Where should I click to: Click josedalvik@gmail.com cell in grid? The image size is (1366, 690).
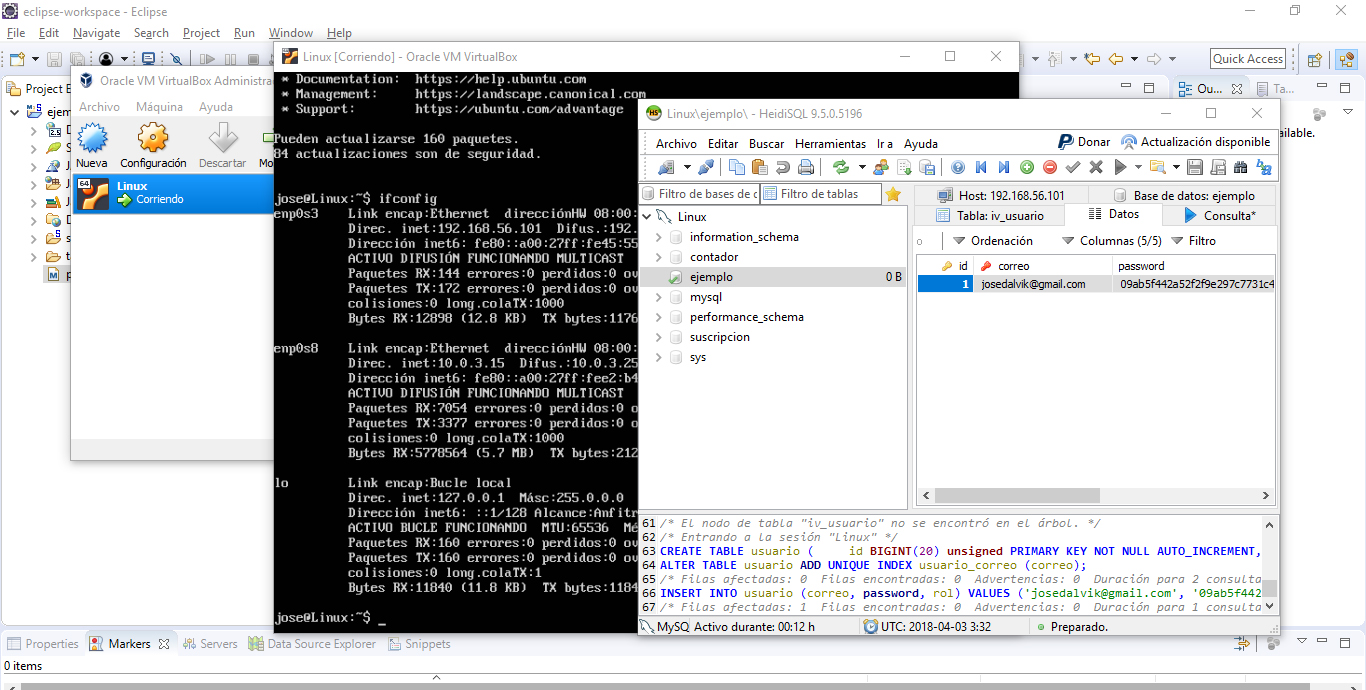point(1042,284)
